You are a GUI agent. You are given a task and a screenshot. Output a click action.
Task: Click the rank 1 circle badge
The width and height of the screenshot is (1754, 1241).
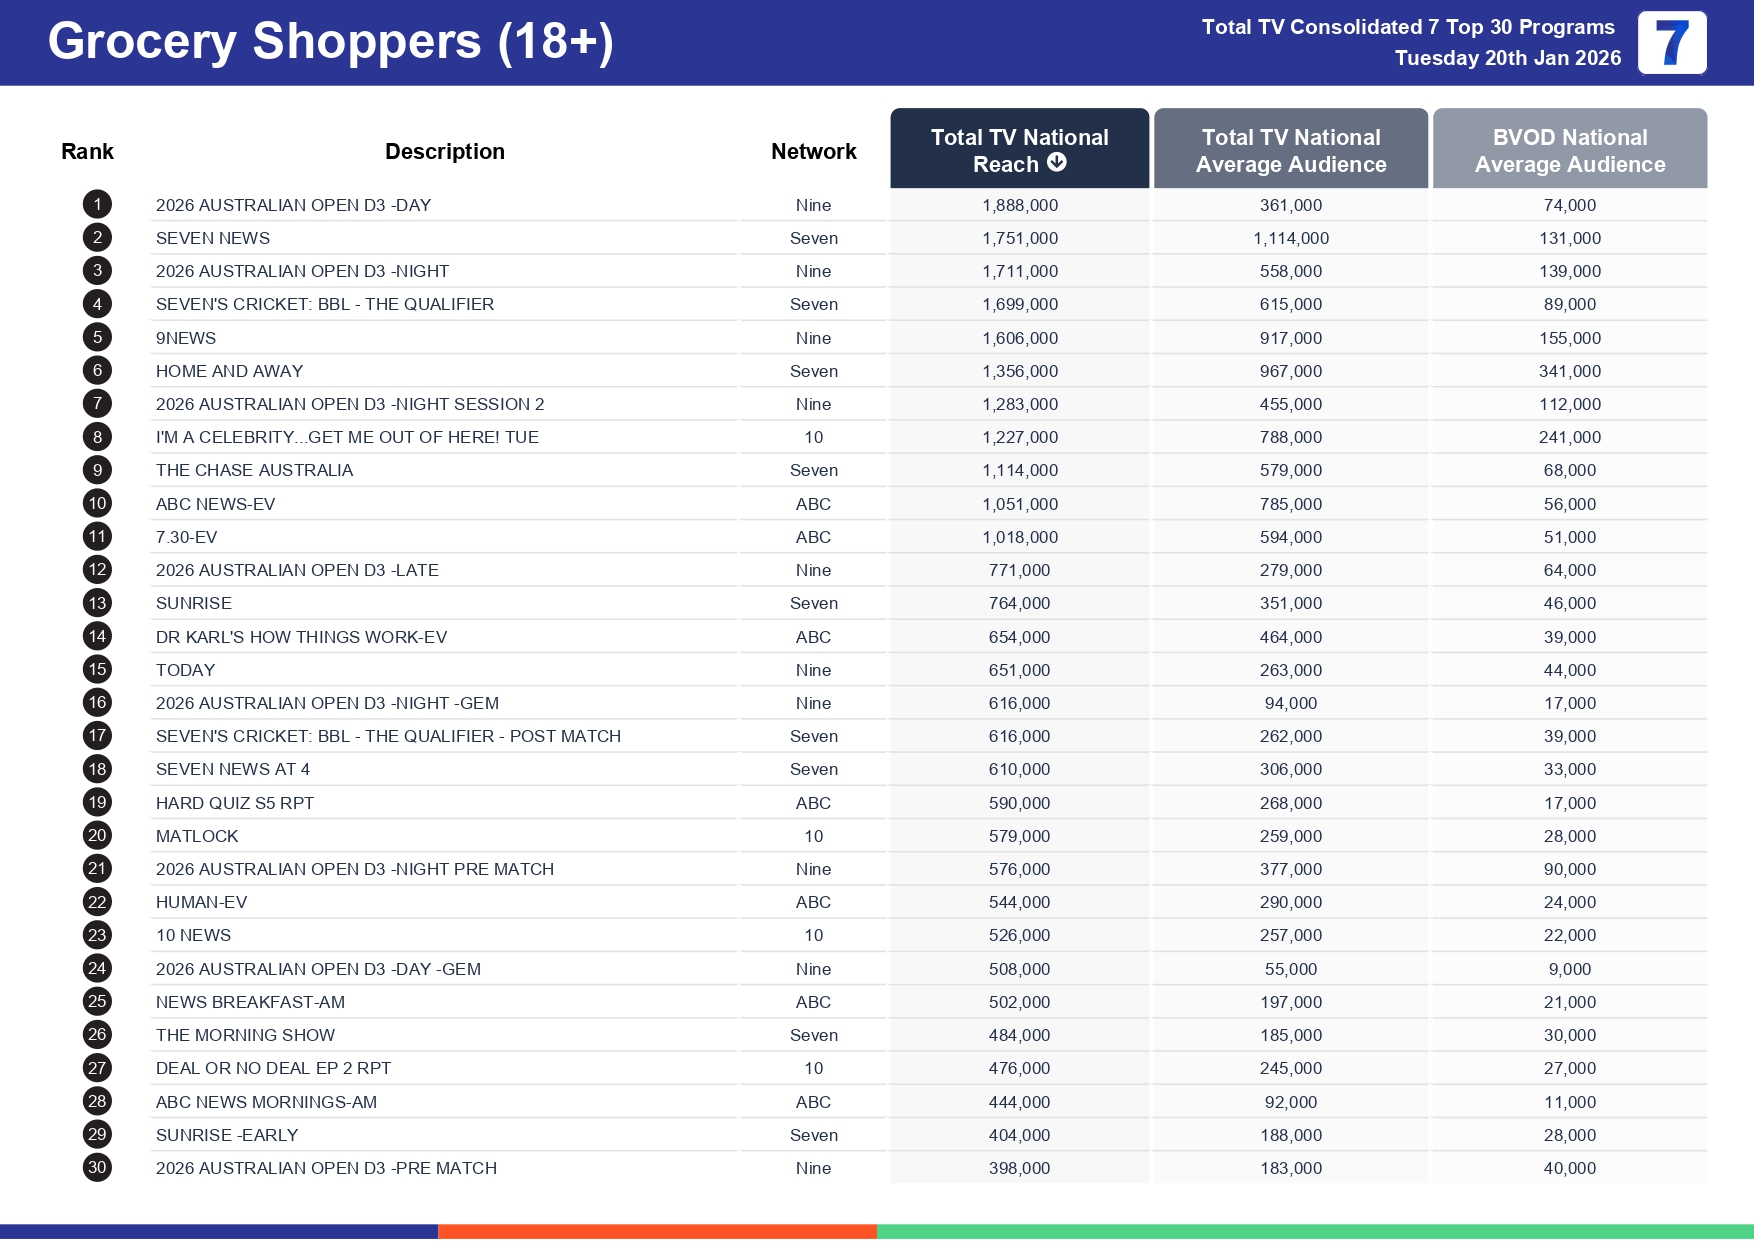click(x=97, y=205)
